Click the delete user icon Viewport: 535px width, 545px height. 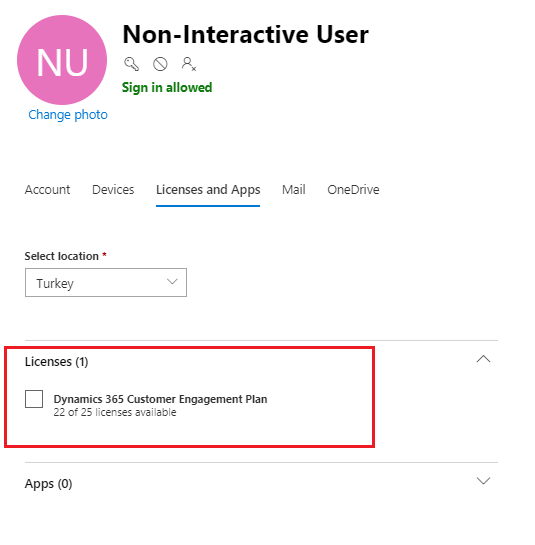(x=189, y=64)
